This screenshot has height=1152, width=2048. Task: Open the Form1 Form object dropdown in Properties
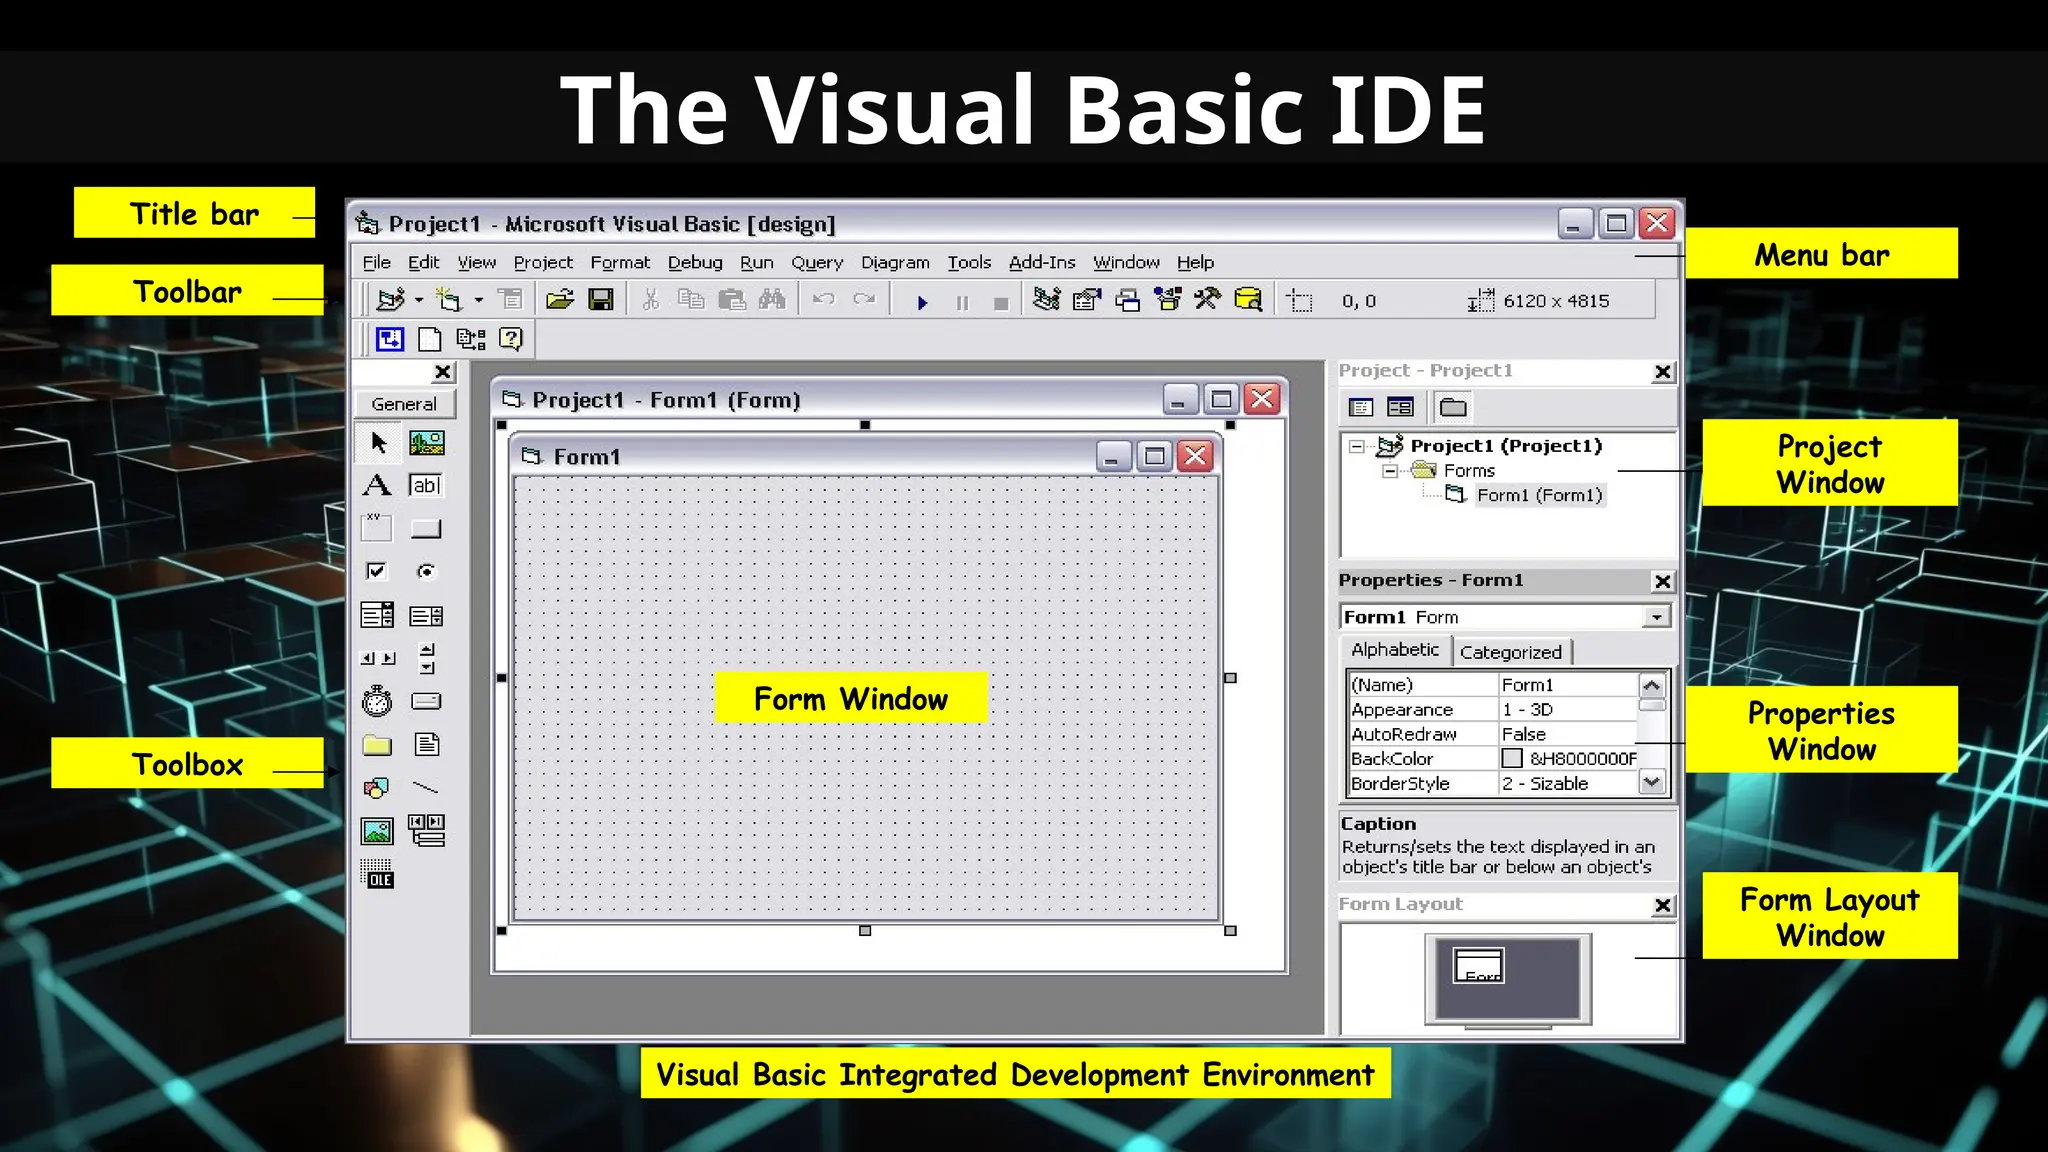coord(1656,617)
